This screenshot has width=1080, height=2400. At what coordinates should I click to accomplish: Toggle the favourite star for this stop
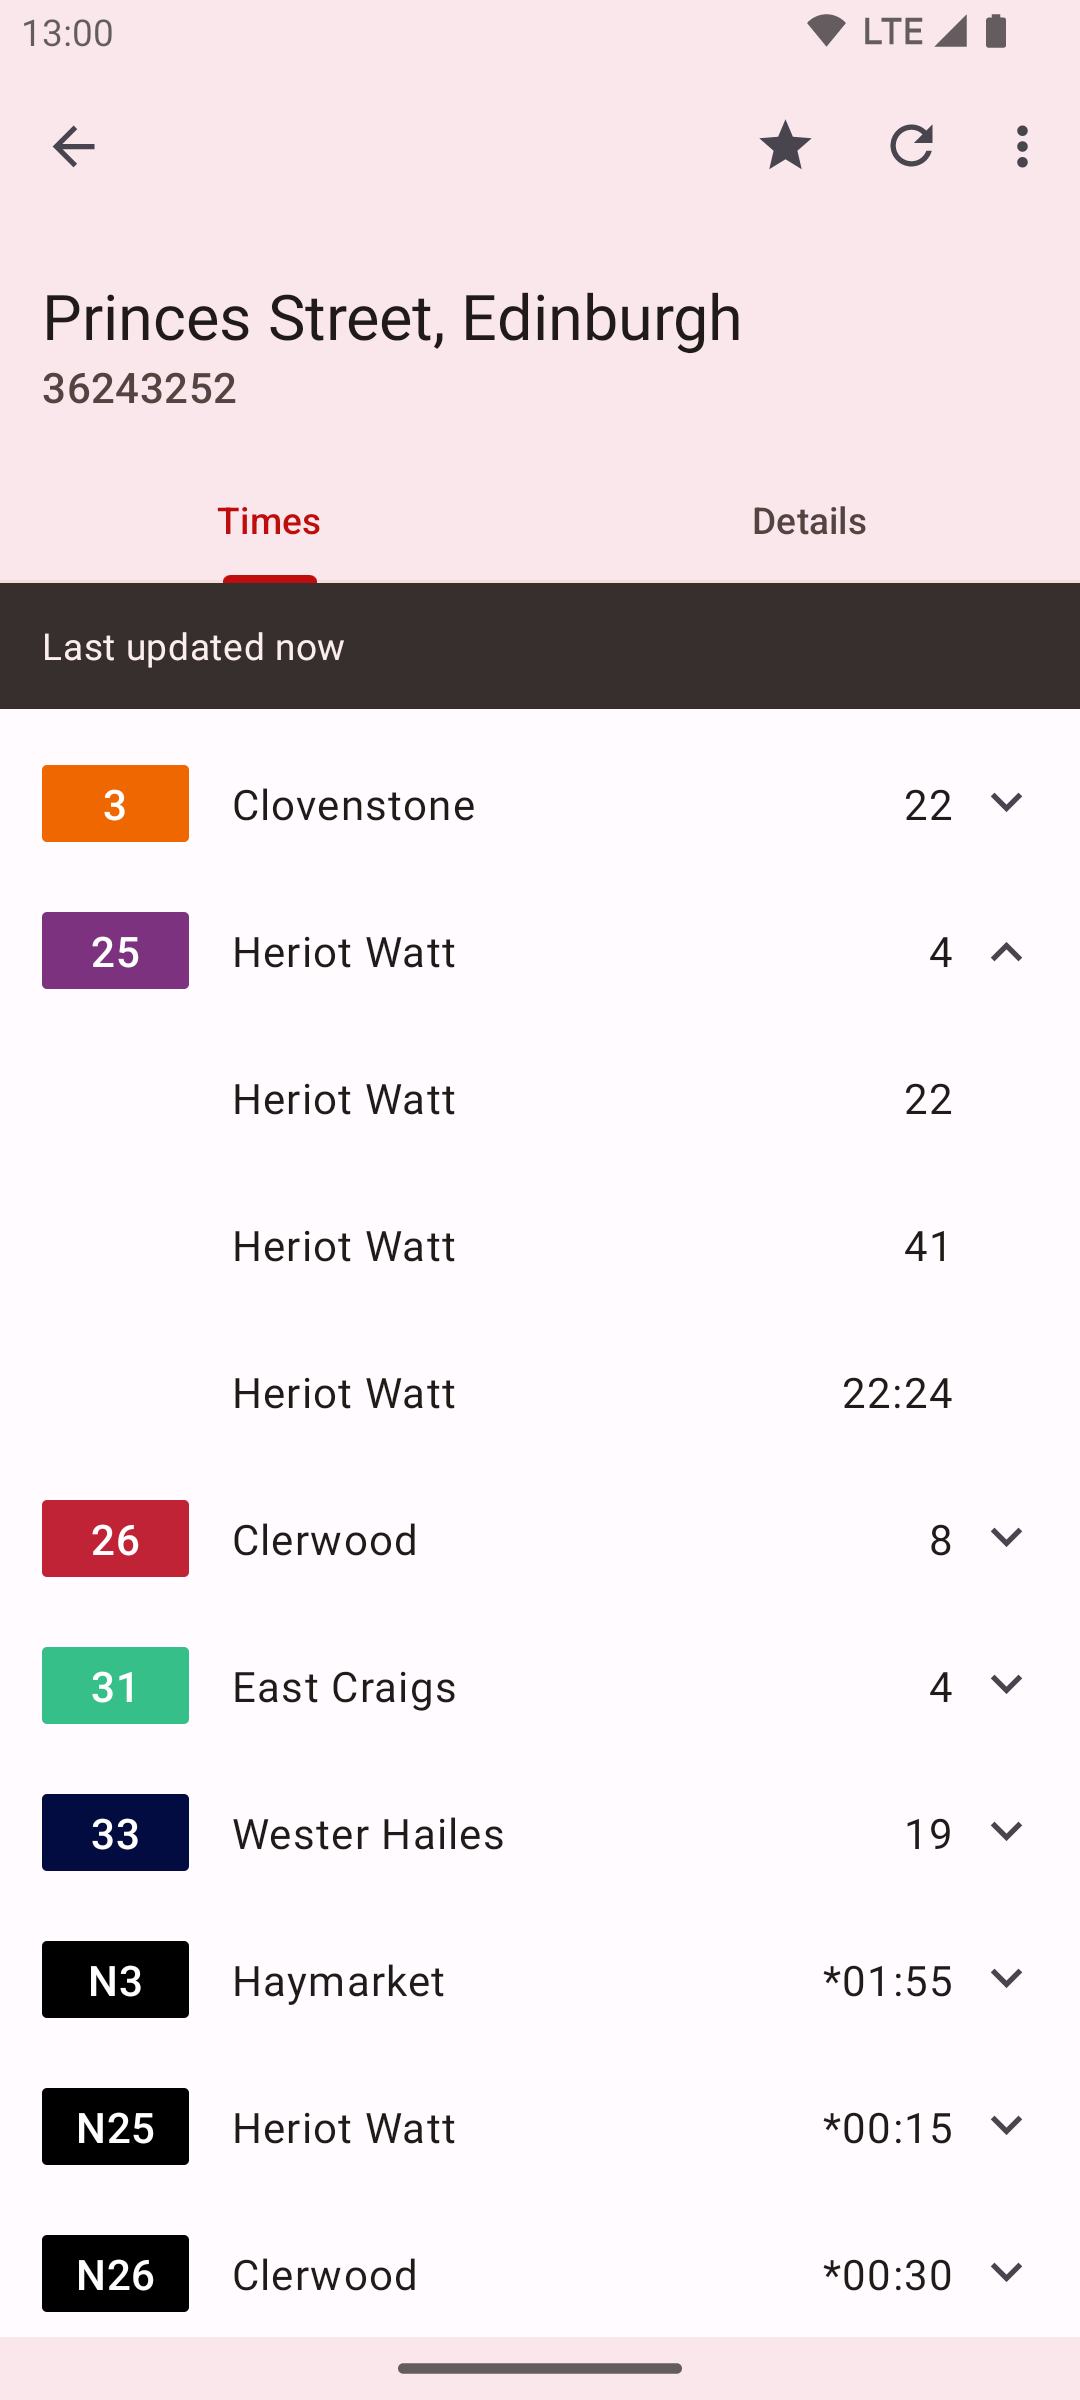click(785, 146)
